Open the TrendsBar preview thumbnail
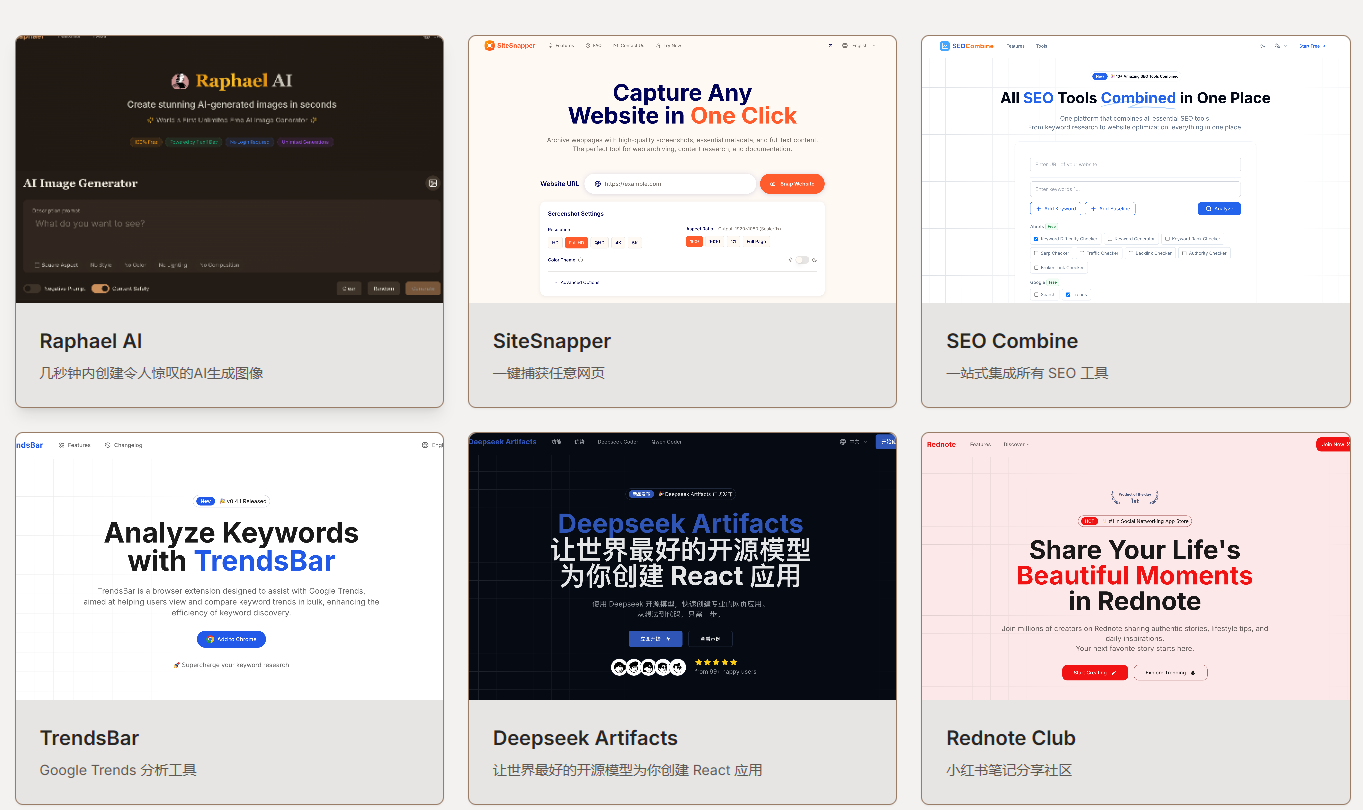The height and width of the screenshot is (810, 1363). click(229, 566)
